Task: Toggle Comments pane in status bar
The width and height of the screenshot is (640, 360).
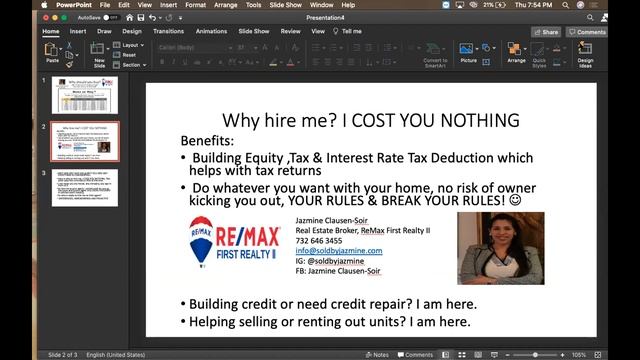Action: click(415, 355)
